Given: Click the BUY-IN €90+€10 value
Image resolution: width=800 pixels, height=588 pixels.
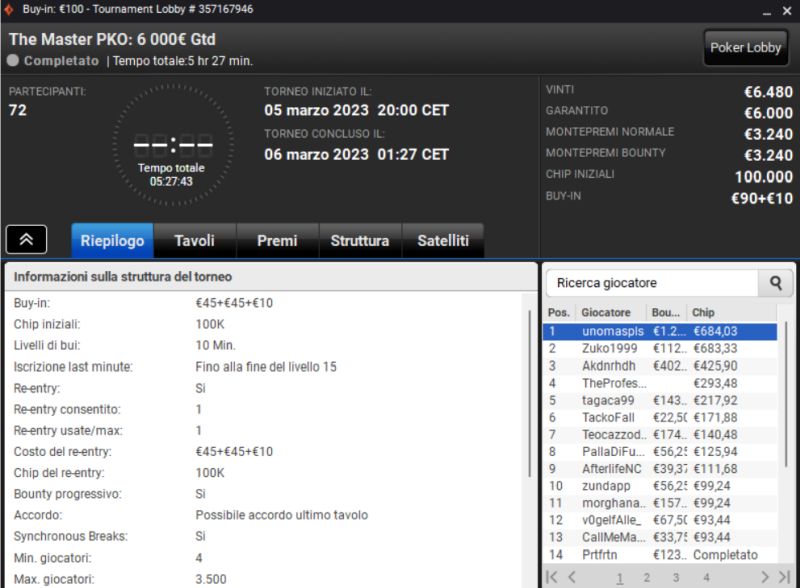Looking at the screenshot, I should pos(762,198).
